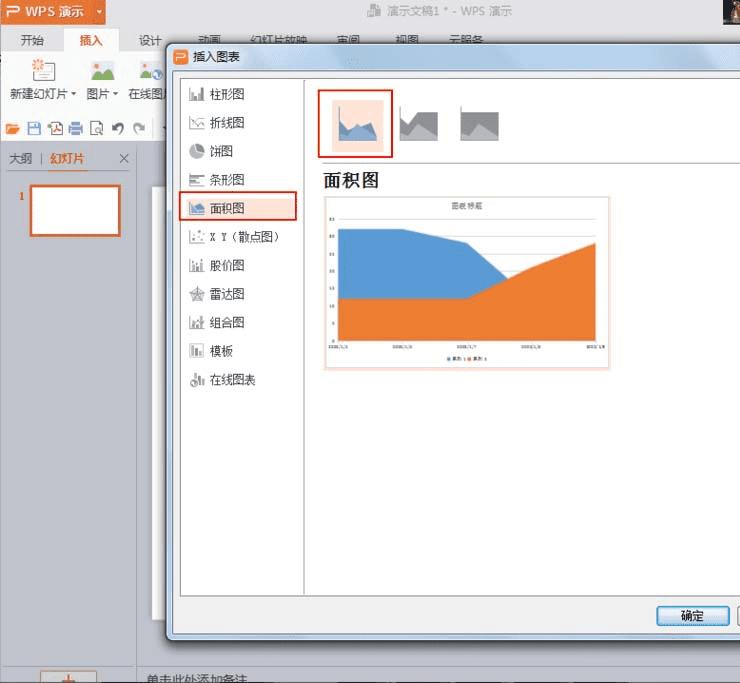740x683 pixels.
Task: Click the 新建幻灯片 new slide icon
Action: tap(43, 71)
